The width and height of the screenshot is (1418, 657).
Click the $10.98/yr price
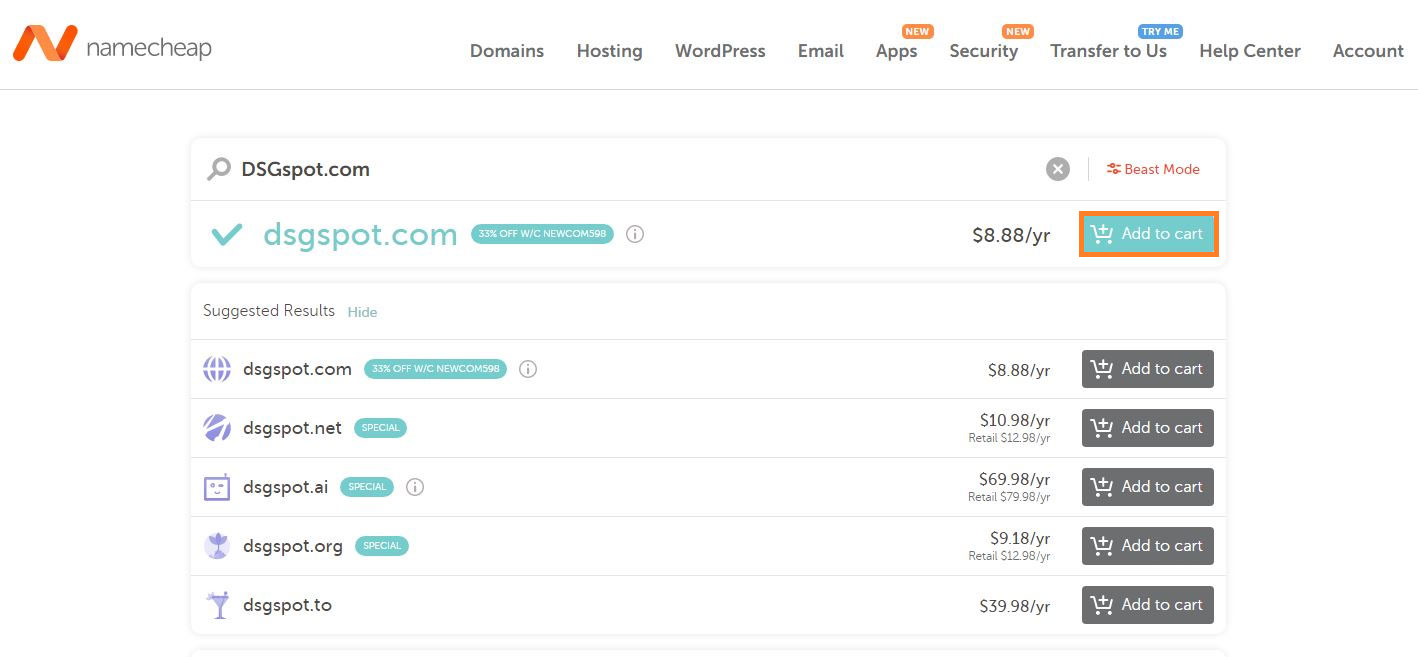click(x=1015, y=421)
